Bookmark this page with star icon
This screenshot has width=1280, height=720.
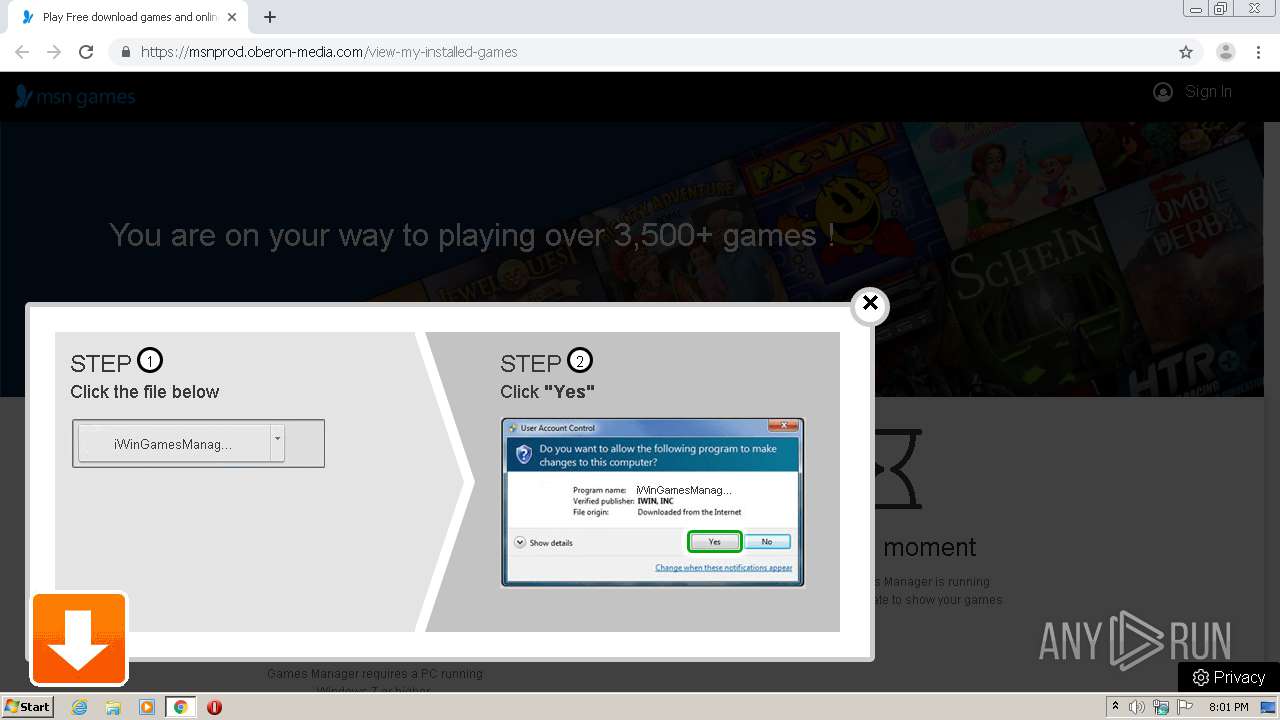tap(1186, 52)
